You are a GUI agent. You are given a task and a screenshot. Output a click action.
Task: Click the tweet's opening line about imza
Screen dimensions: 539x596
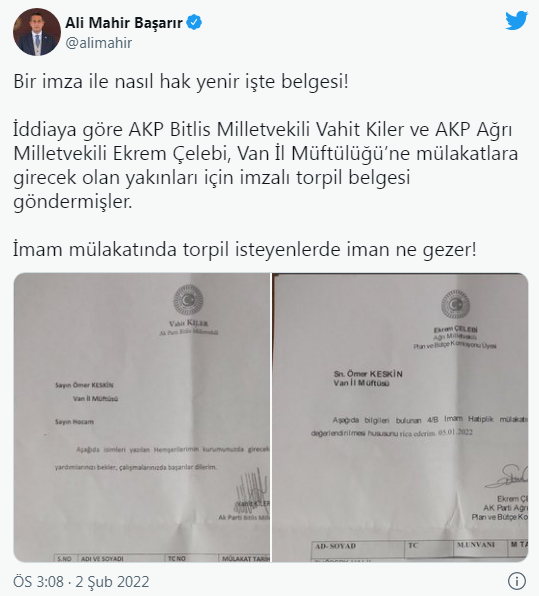[x=181, y=82]
